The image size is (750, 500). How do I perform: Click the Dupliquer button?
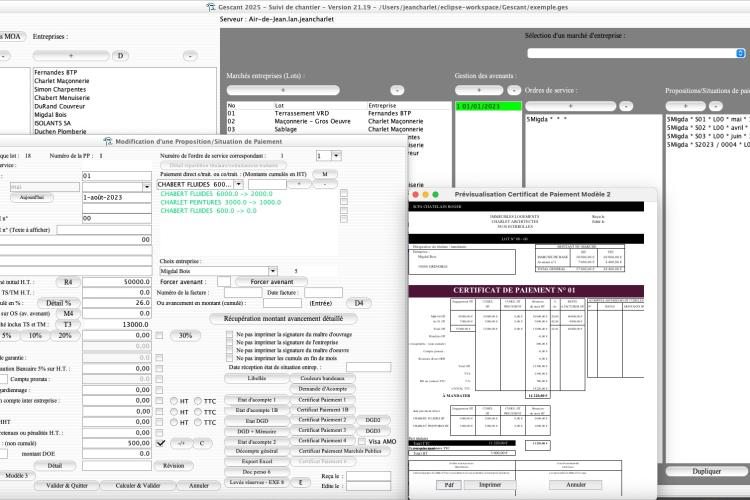pyautogui.click(x=706, y=471)
